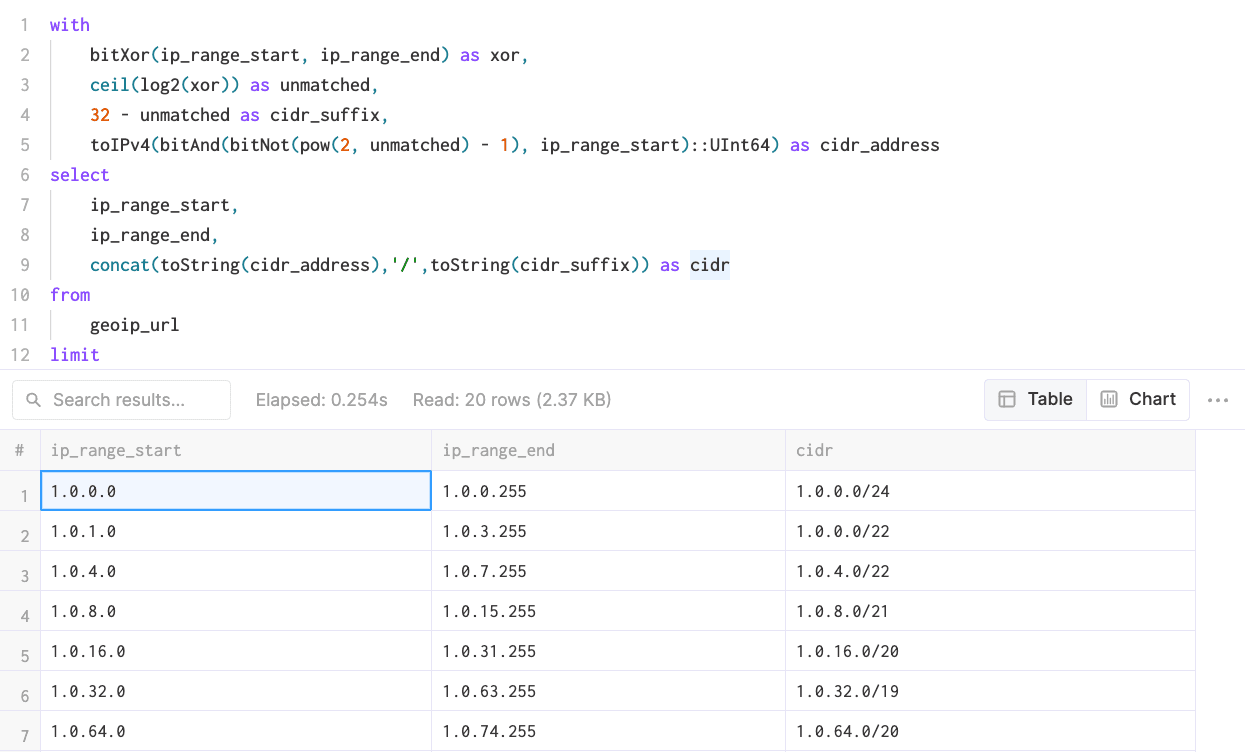This screenshot has width=1245, height=752.
Task: Switch to the Table tab
Action: pyautogui.click(x=1035, y=399)
